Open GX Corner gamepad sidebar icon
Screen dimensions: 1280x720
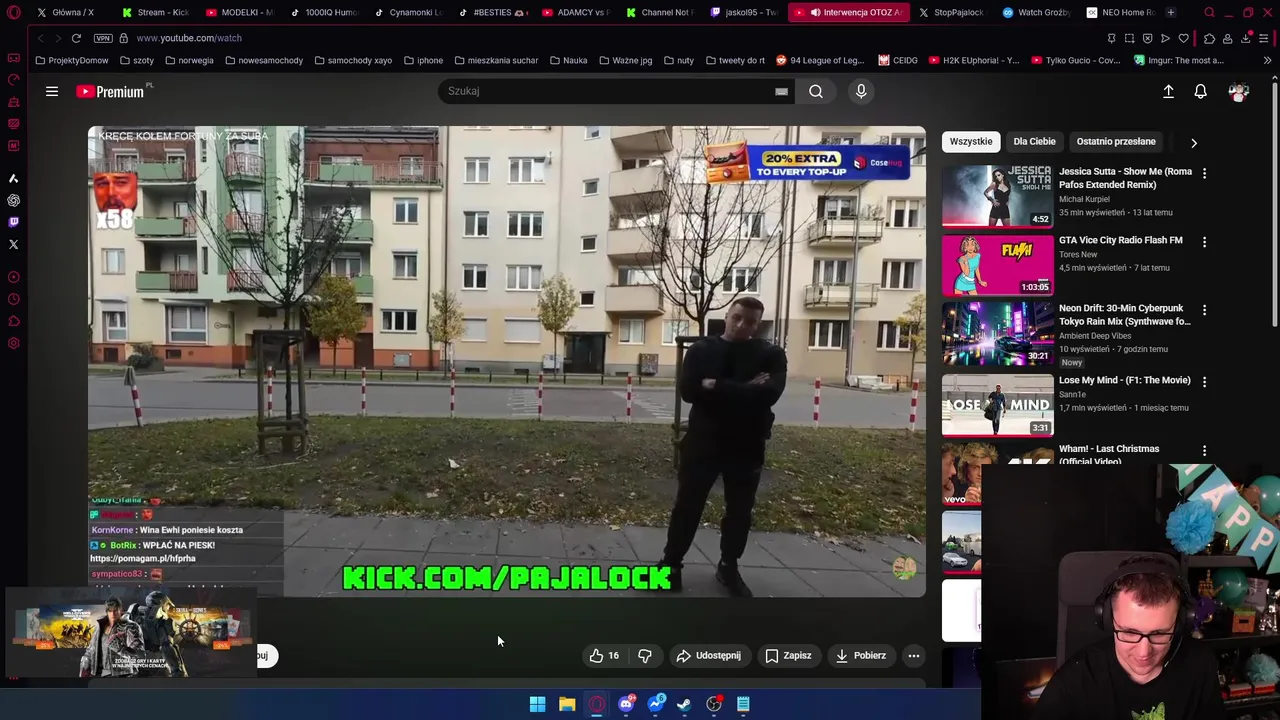pos(13,58)
